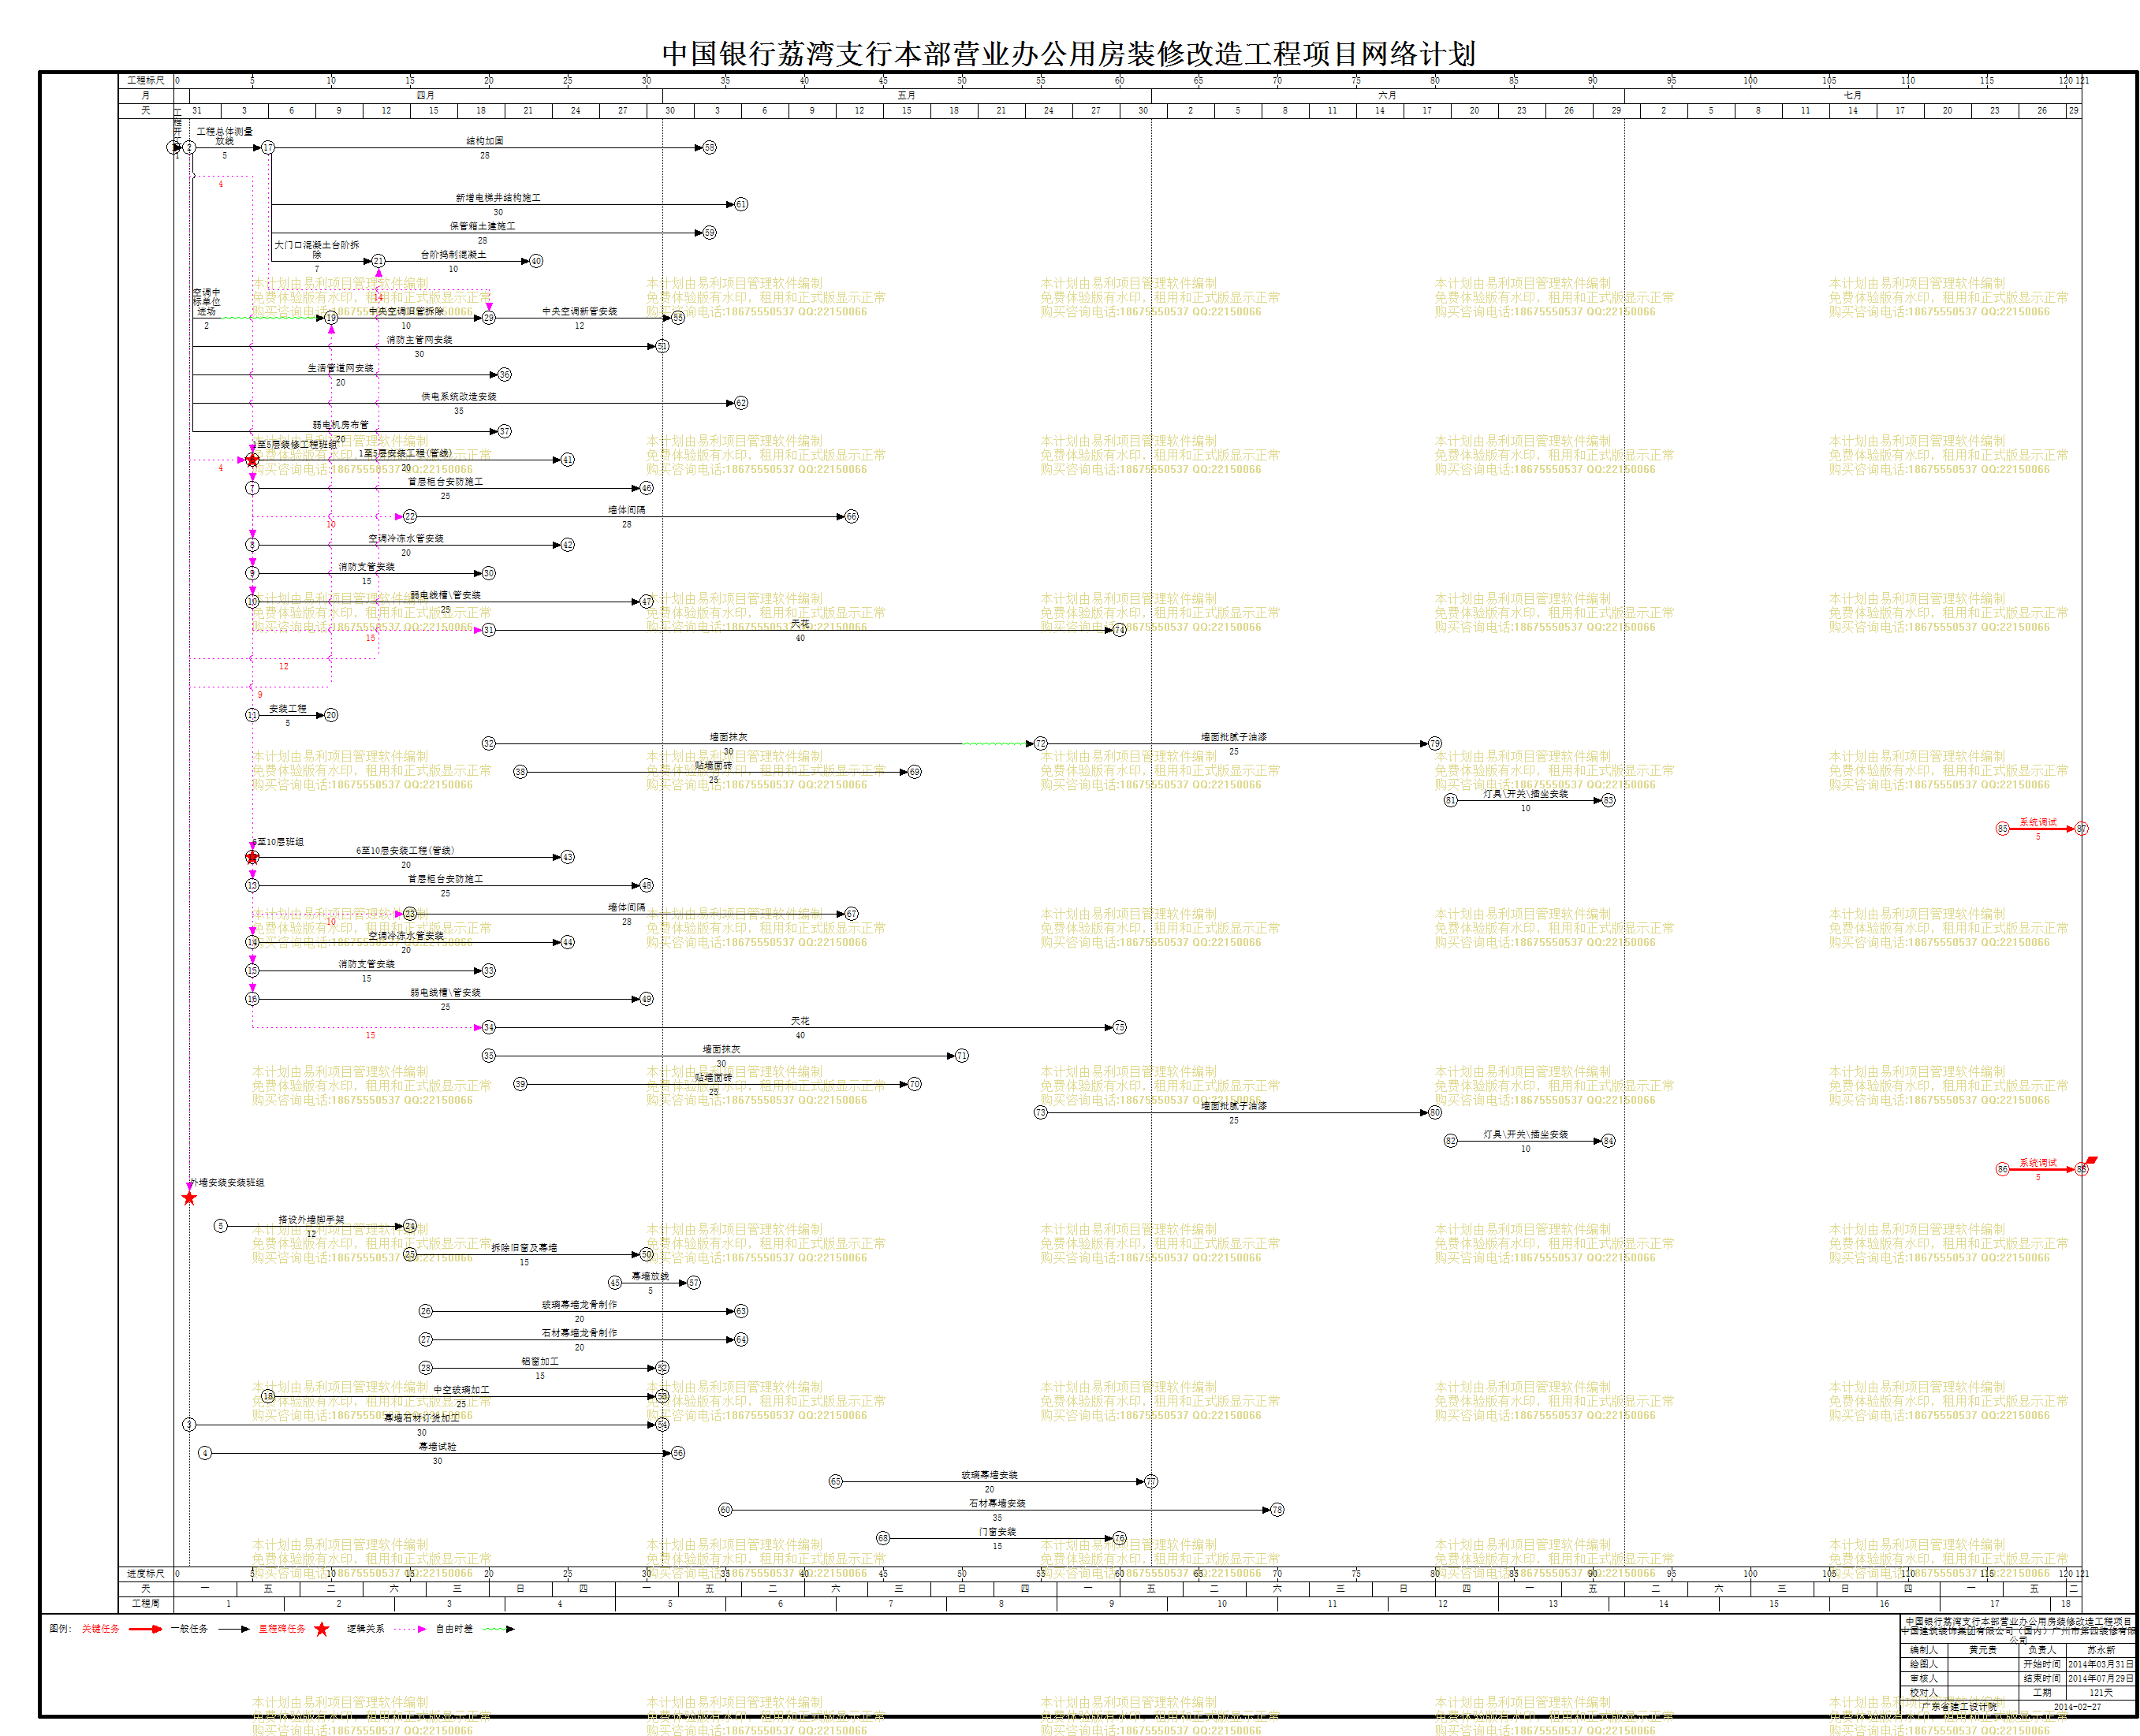Click the 幕墙放线 task label
This screenshot has width=2140, height=1736.
click(650, 1277)
